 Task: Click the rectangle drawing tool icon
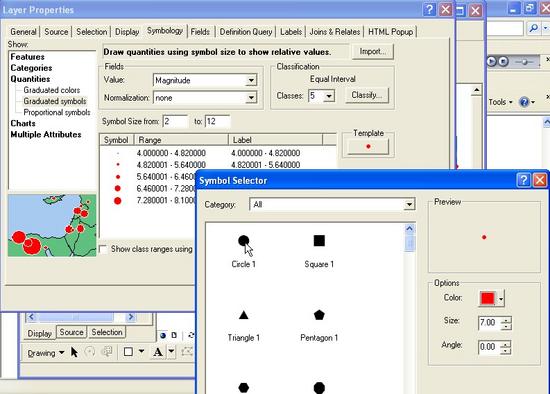pyautogui.click(x=128, y=352)
